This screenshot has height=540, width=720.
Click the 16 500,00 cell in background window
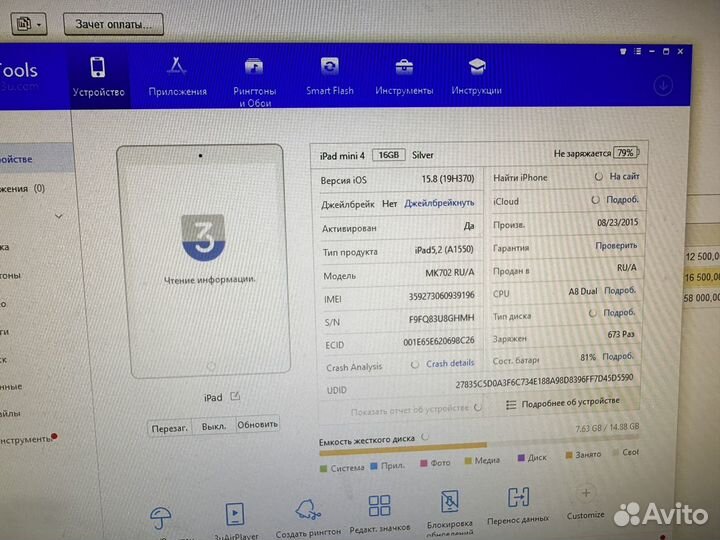coord(702,277)
